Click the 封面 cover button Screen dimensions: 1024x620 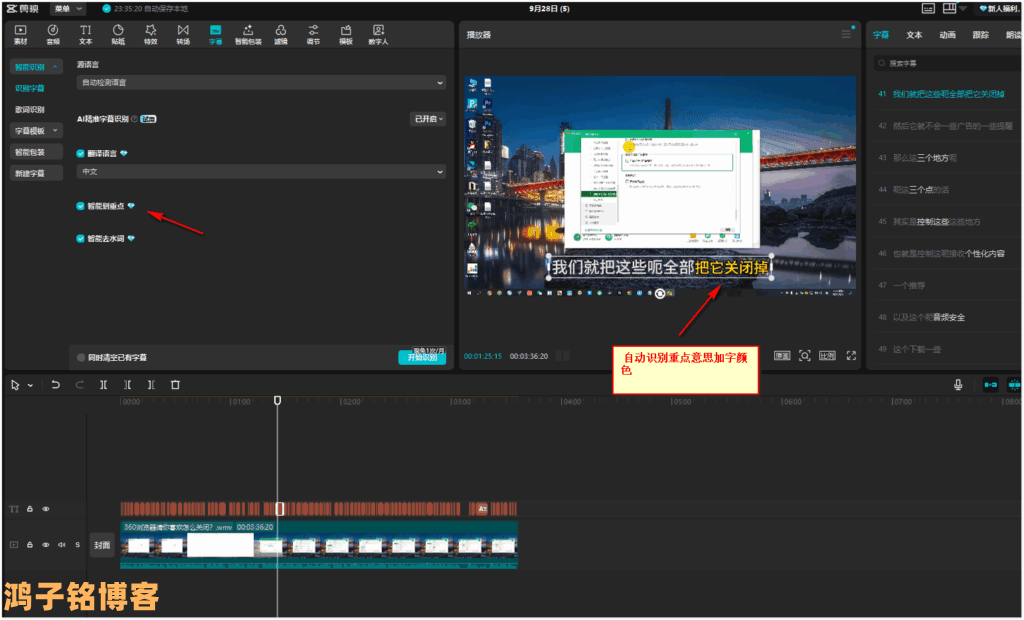pyautogui.click(x=101, y=545)
